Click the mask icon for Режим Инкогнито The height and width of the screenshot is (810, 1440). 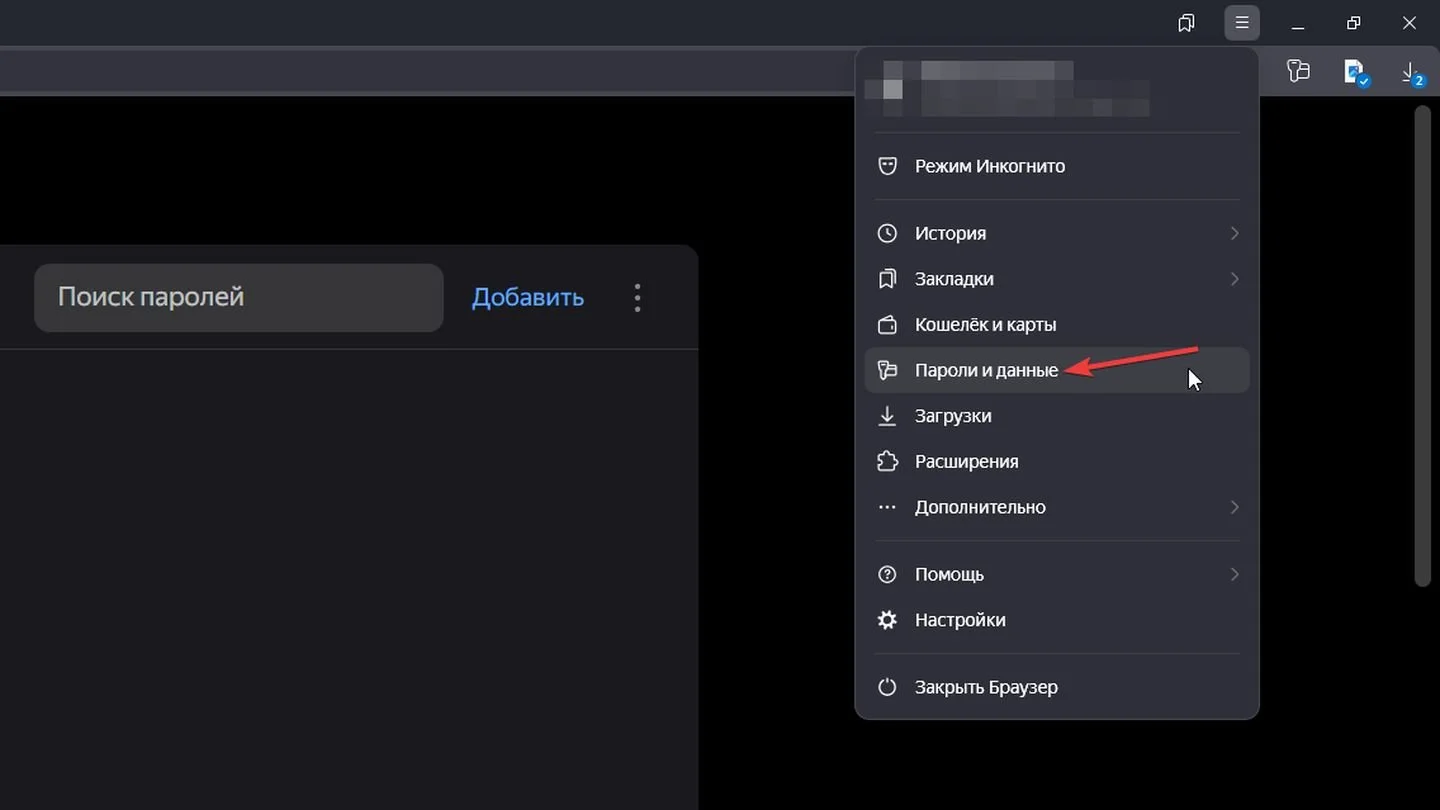coord(887,166)
